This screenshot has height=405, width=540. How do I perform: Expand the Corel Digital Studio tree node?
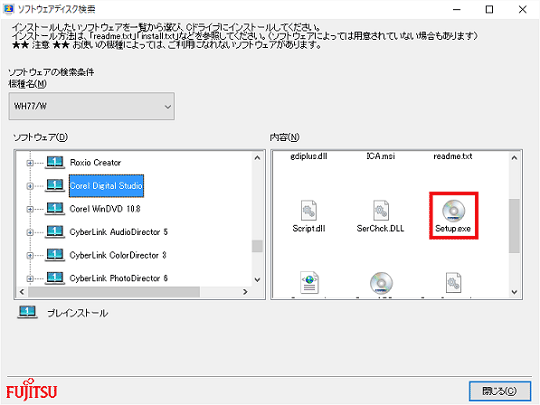tap(30, 186)
